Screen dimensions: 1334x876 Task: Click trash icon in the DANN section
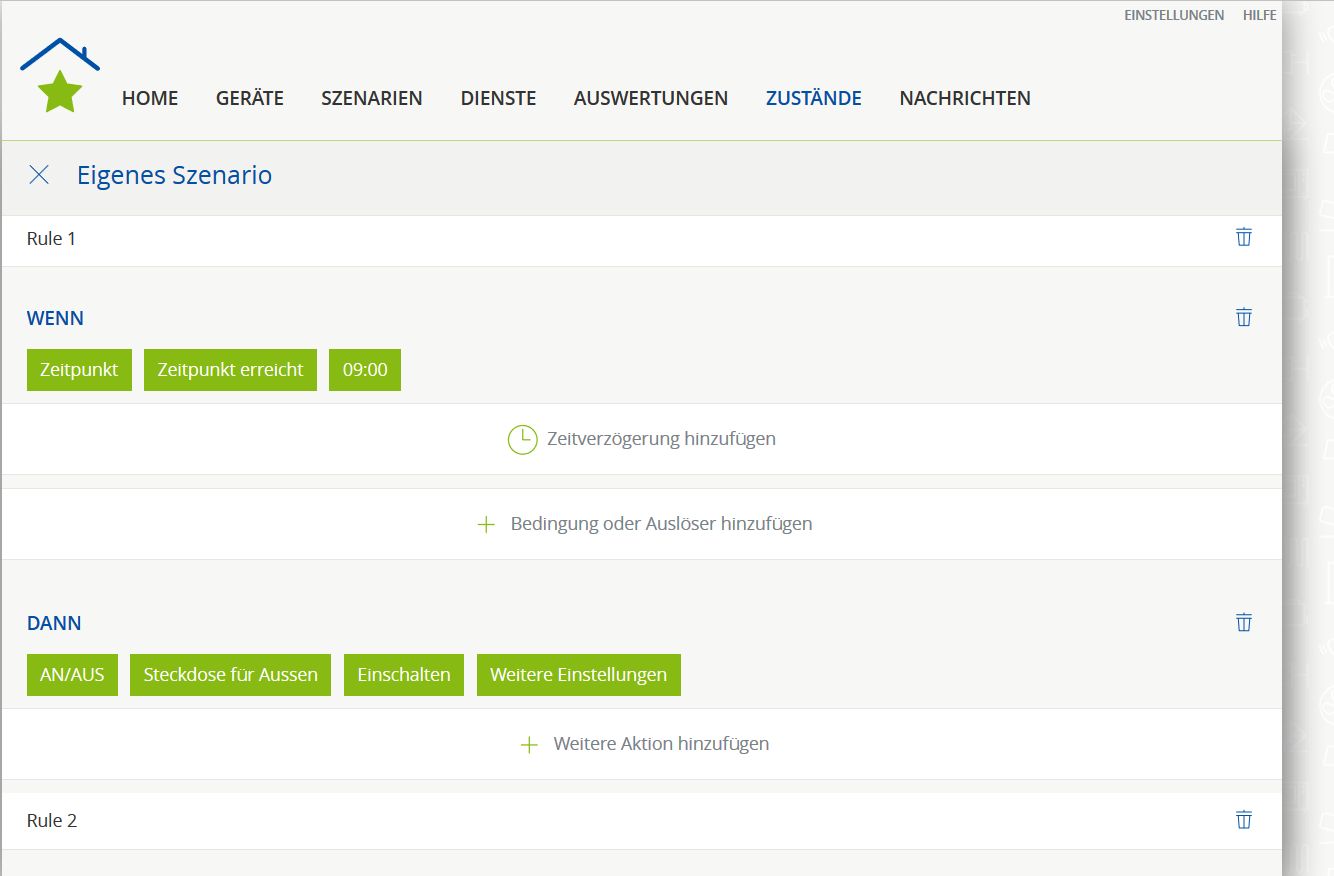(x=1243, y=622)
